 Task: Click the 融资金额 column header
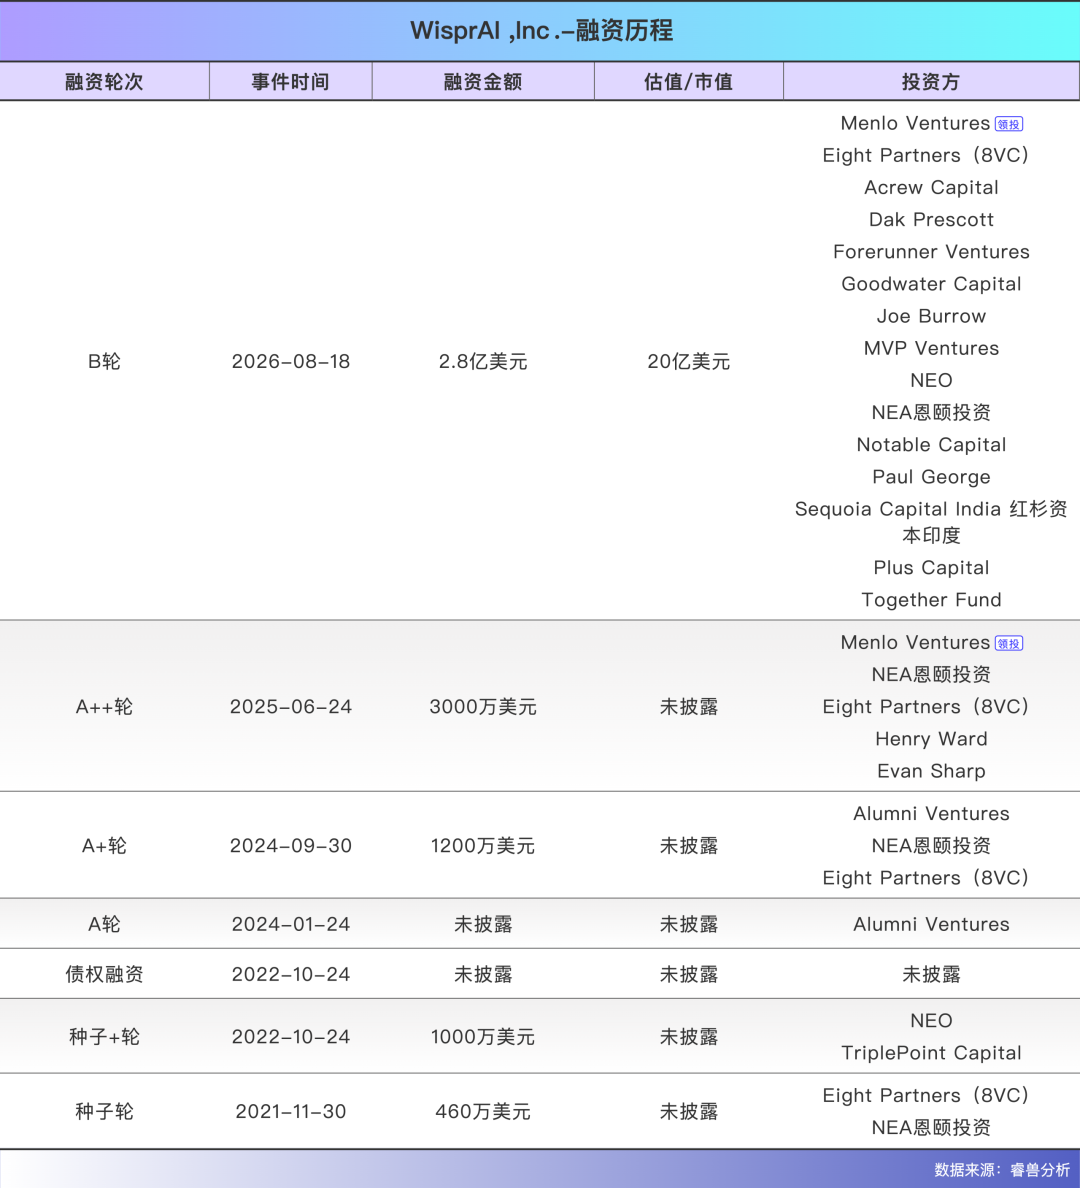pyautogui.click(x=483, y=82)
